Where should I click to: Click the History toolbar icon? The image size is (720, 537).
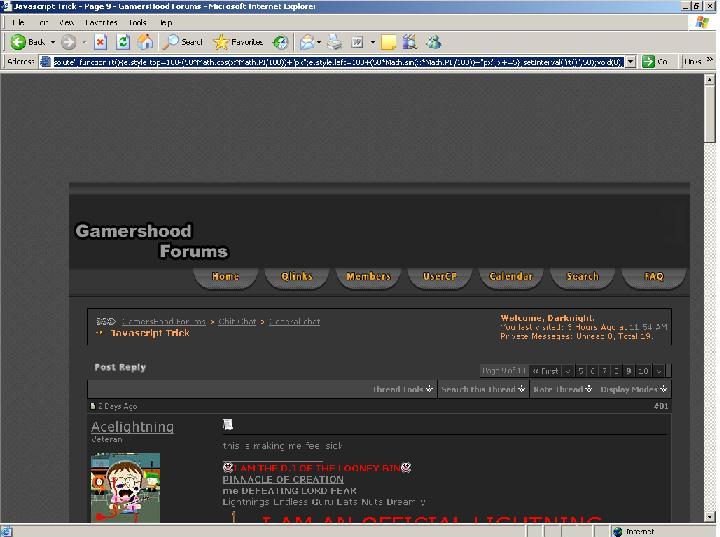pyautogui.click(x=281, y=42)
